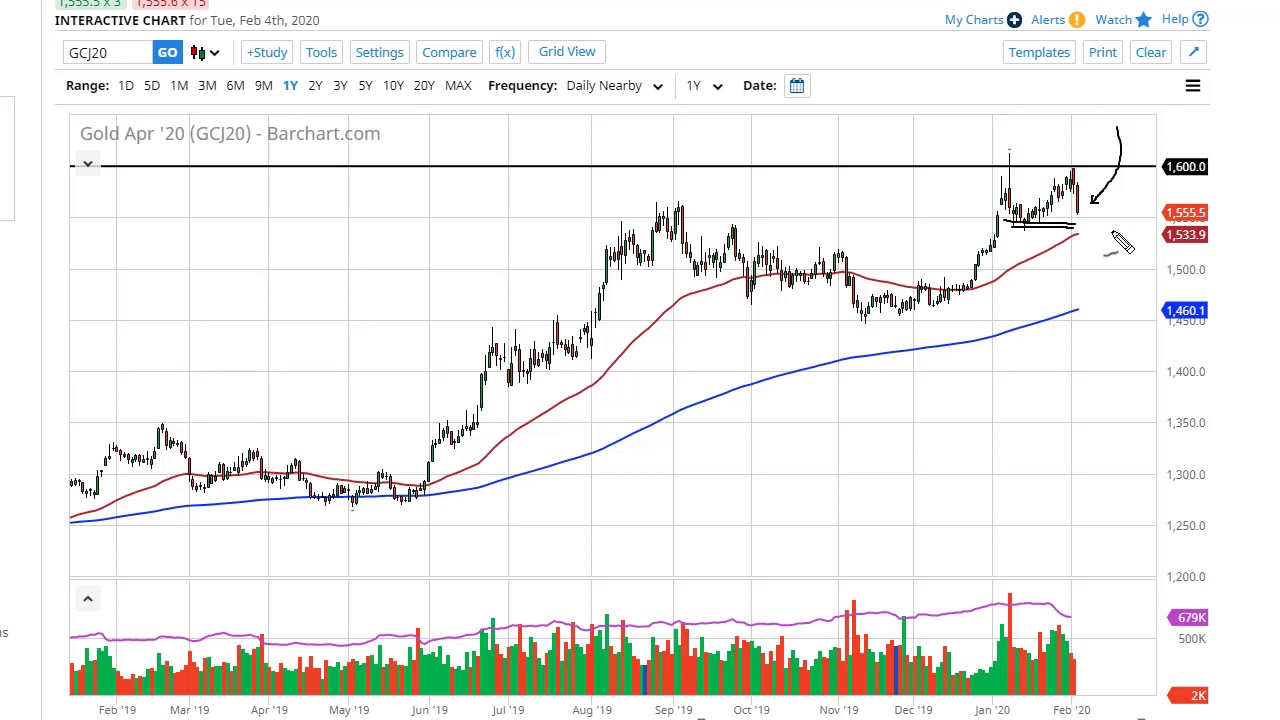Click the 1,460.1 moving average label
Screen dimensions: 1280x720
(1186, 311)
